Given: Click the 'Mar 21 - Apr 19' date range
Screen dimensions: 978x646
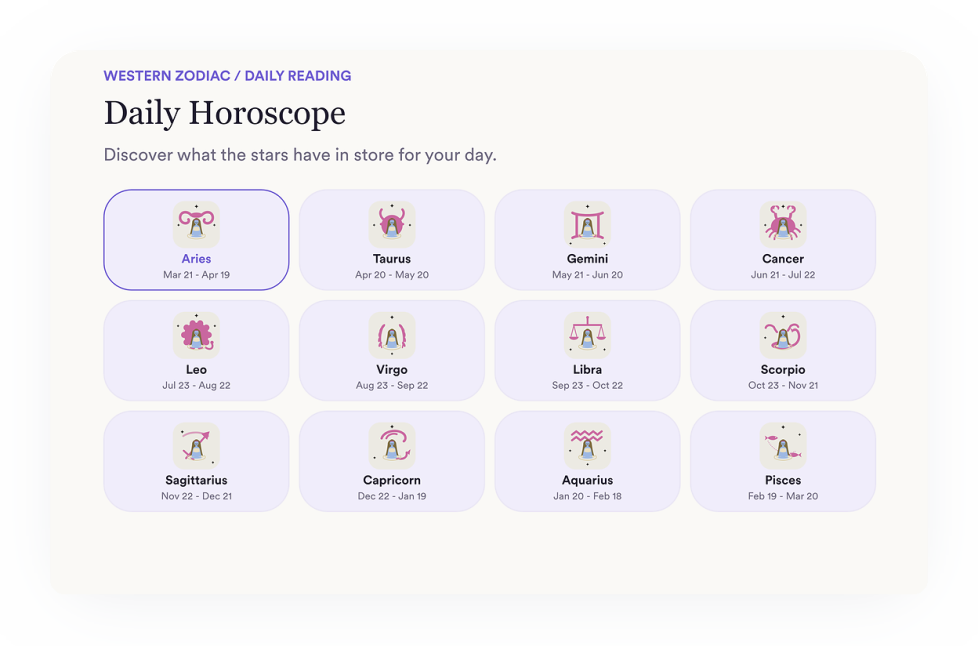Looking at the screenshot, I should click(x=196, y=275).
